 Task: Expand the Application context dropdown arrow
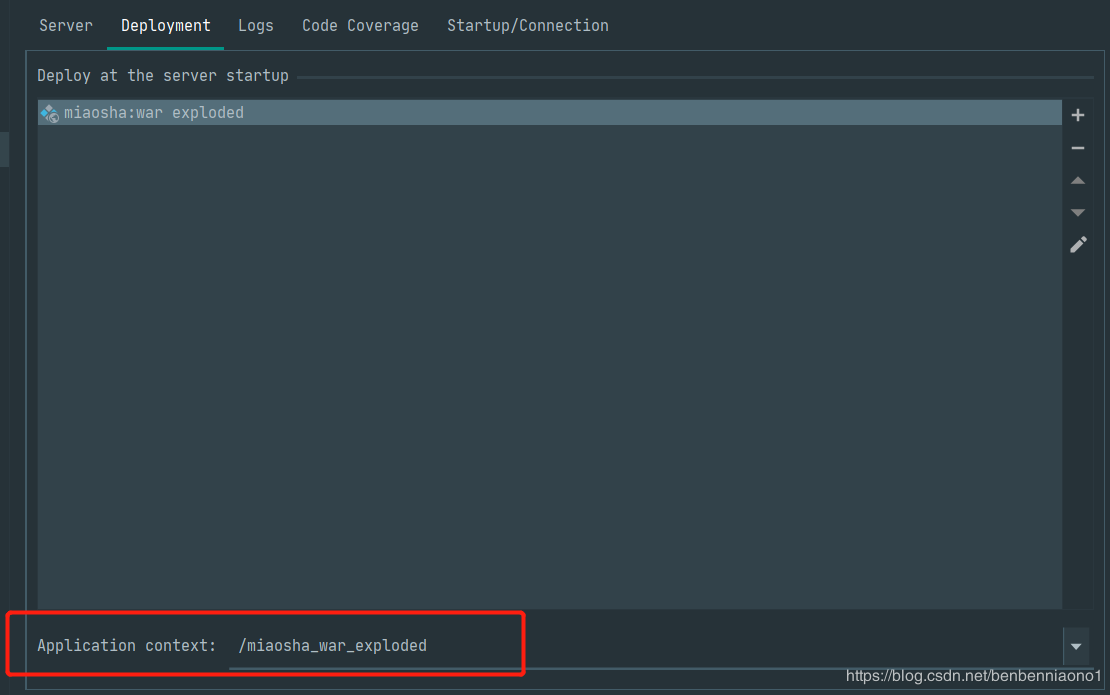1076,647
